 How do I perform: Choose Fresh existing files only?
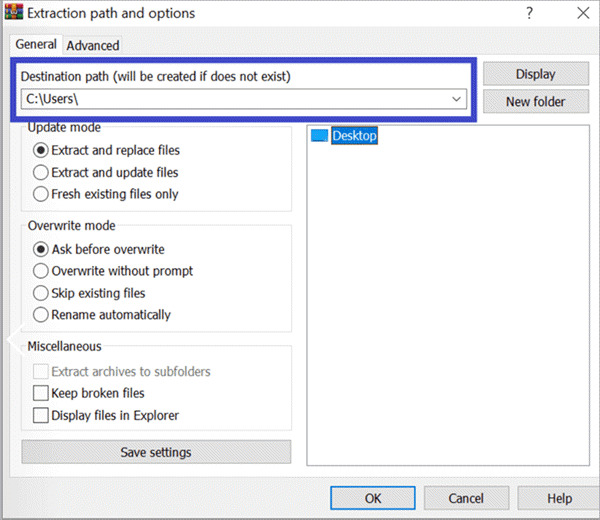(41, 194)
